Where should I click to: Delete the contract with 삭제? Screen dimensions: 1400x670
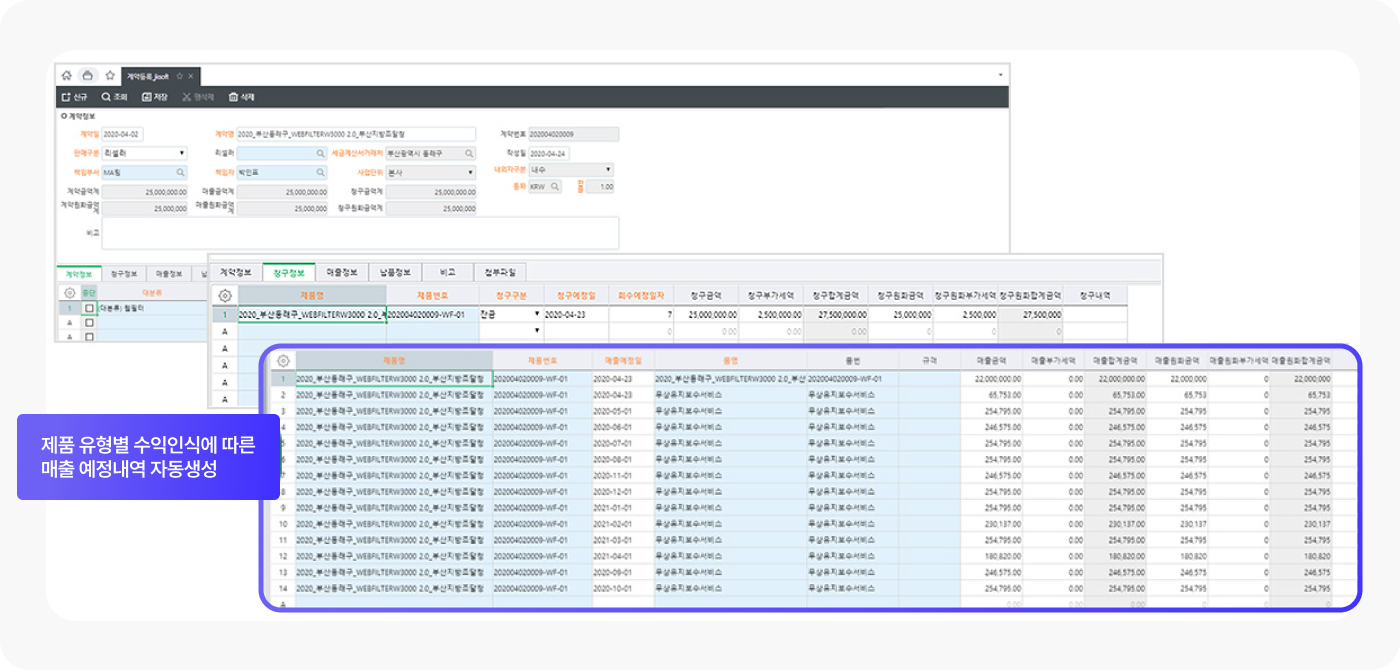pos(241,97)
